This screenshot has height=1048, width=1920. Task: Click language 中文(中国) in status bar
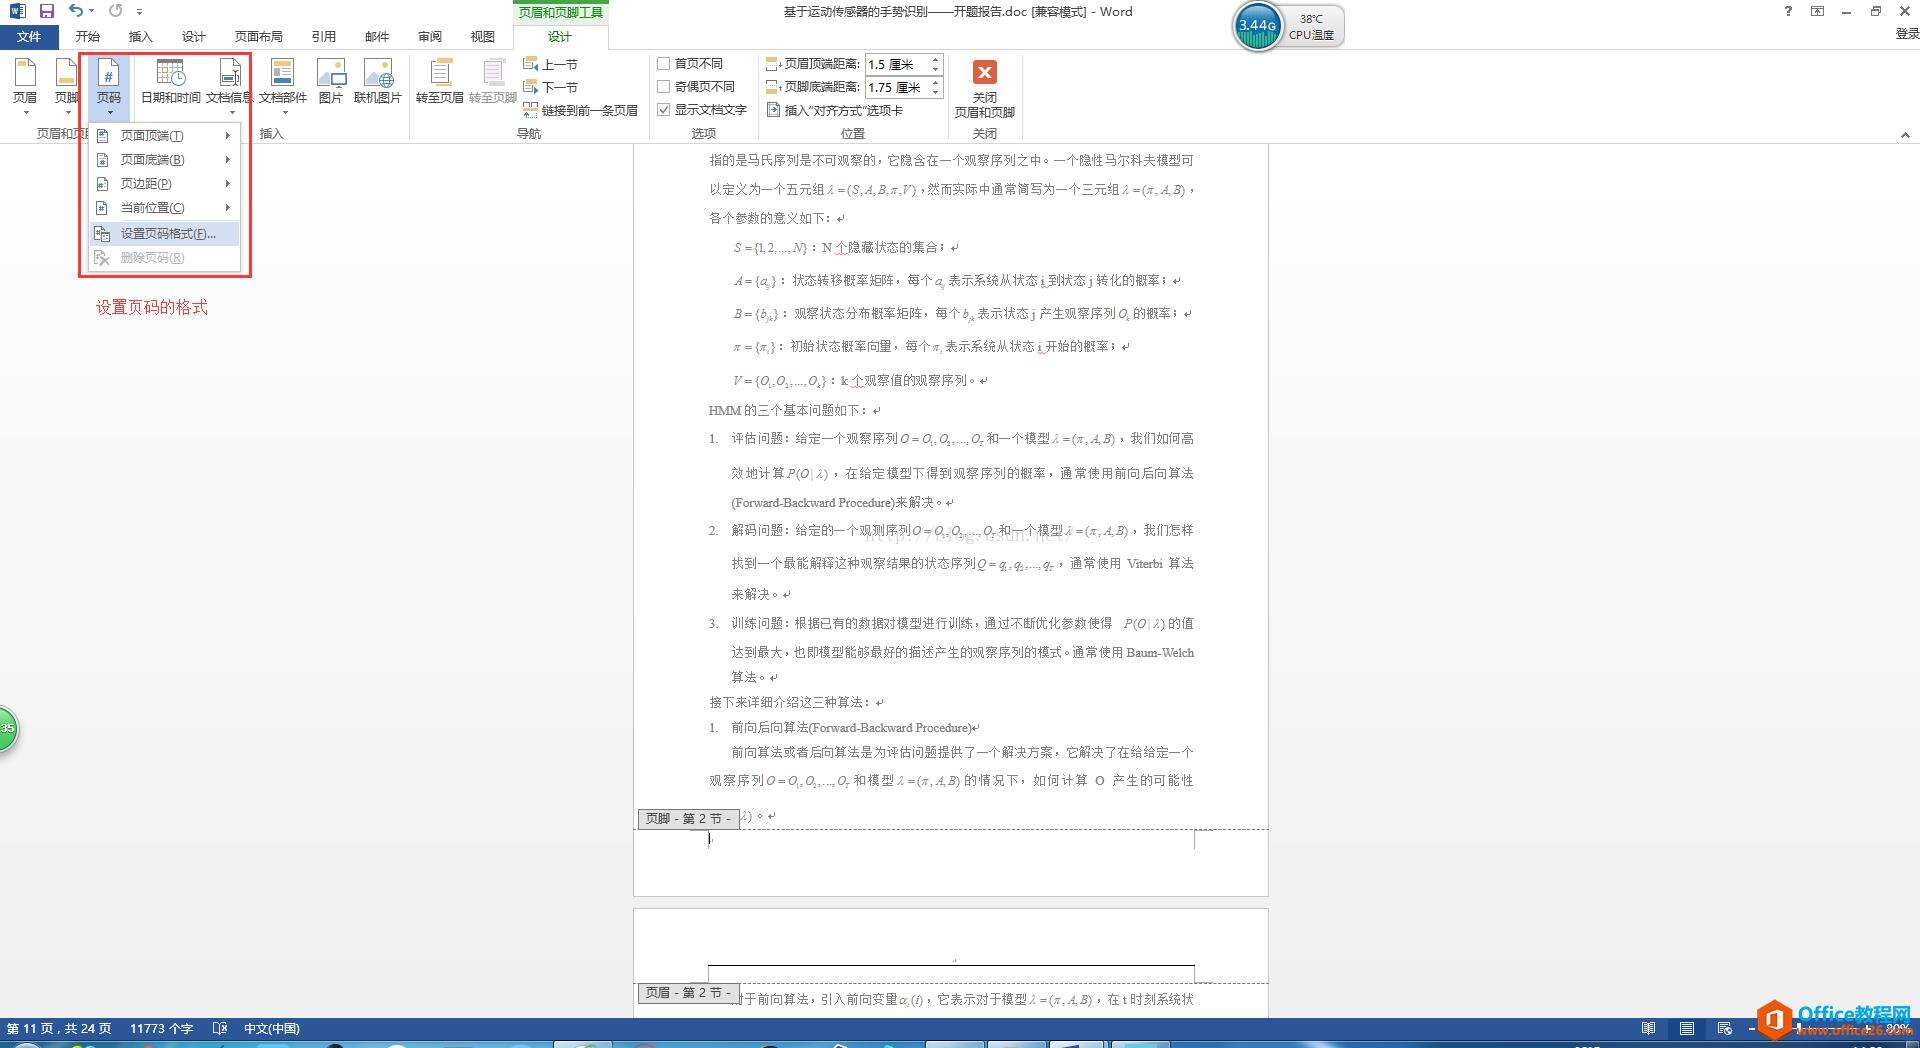pos(272,1028)
